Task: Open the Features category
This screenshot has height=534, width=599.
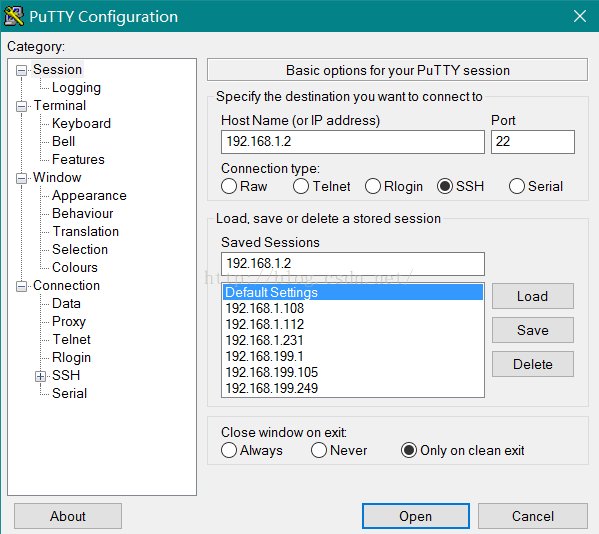Action: click(78, 159)
